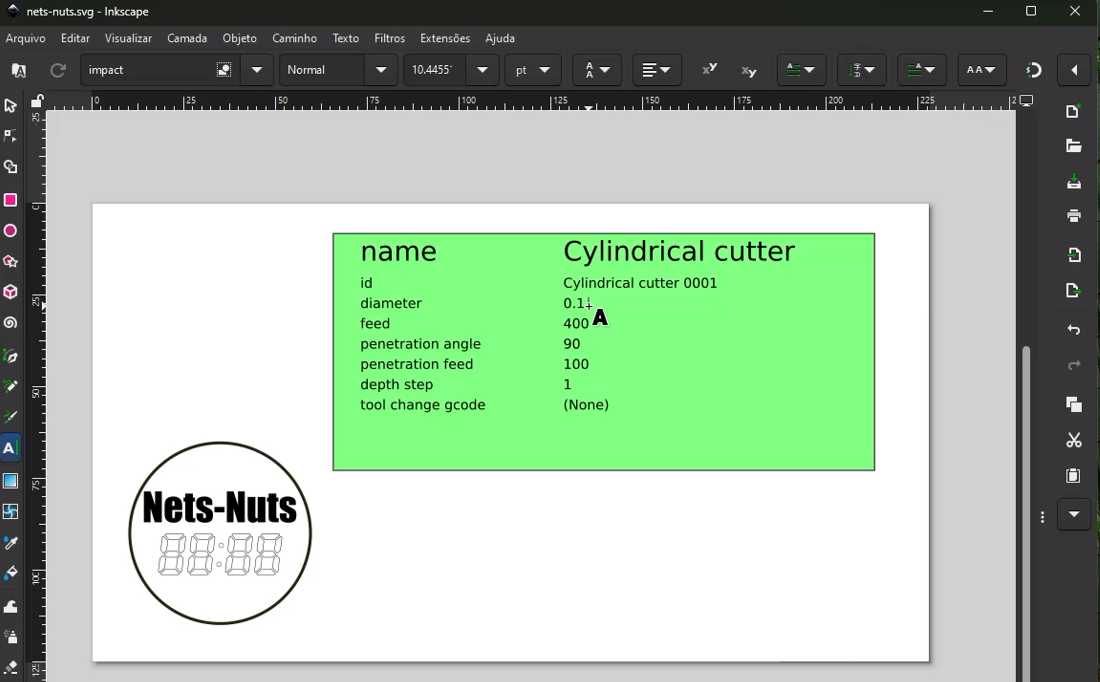Toggle the guides lock at ruler corner

point(37,102)
